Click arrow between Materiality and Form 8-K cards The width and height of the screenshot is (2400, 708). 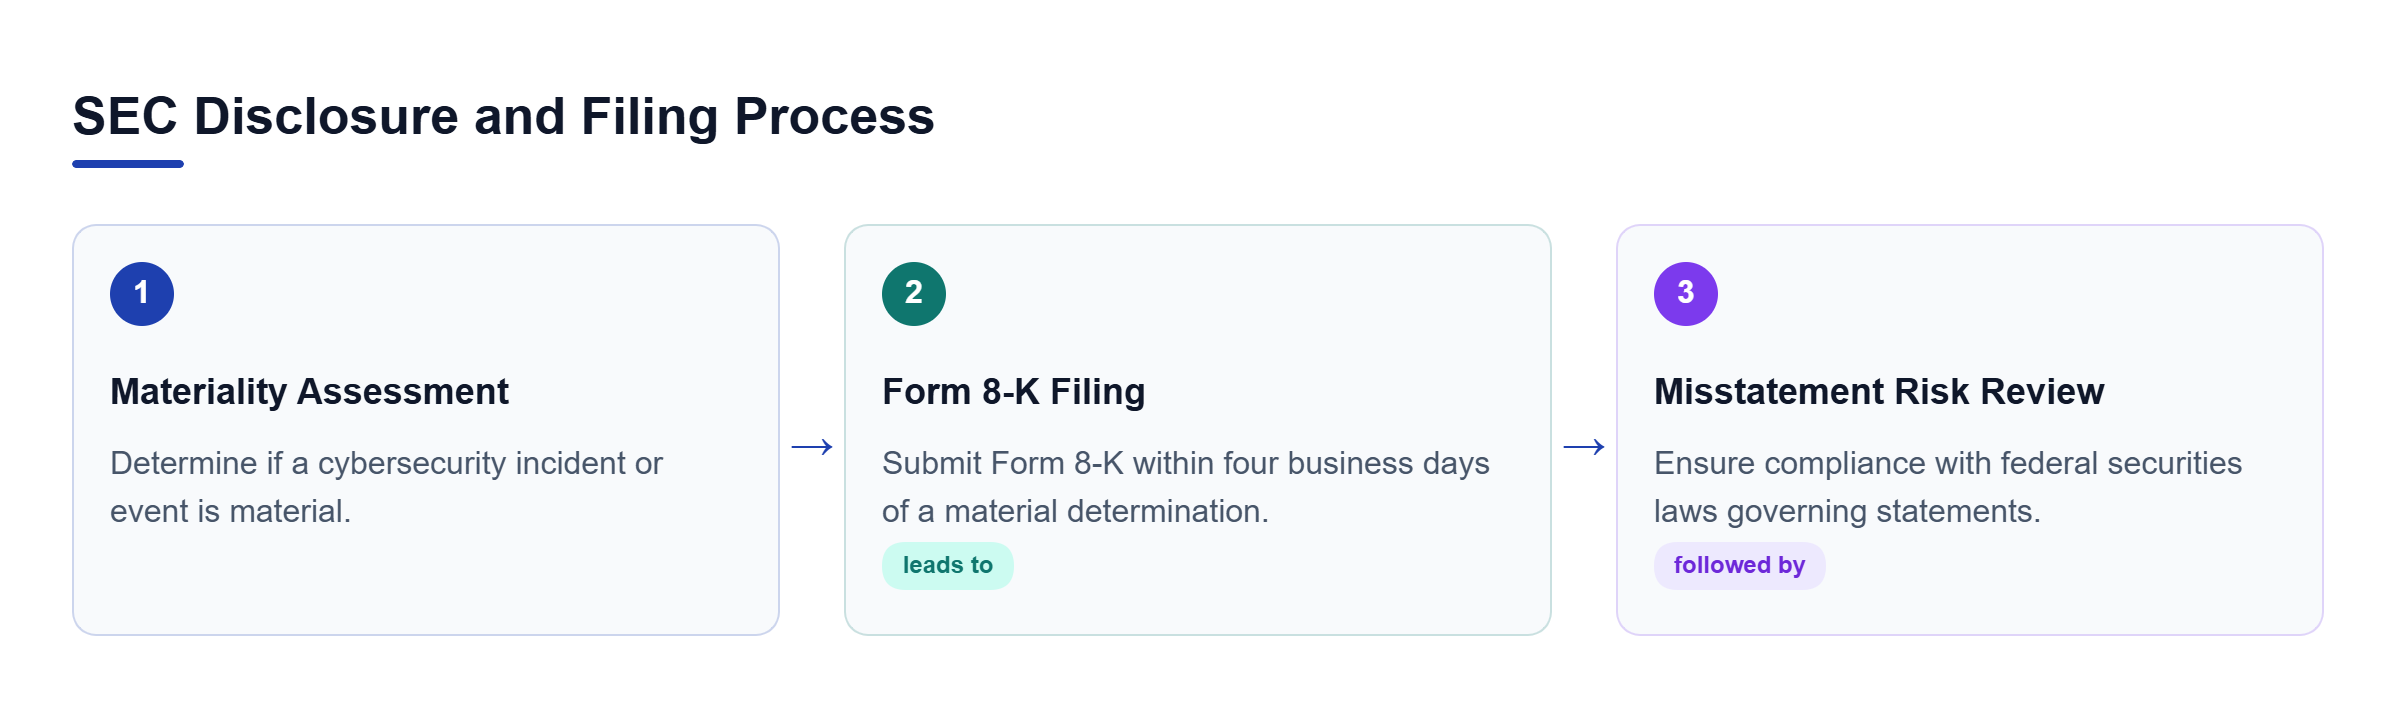point(812,447)
